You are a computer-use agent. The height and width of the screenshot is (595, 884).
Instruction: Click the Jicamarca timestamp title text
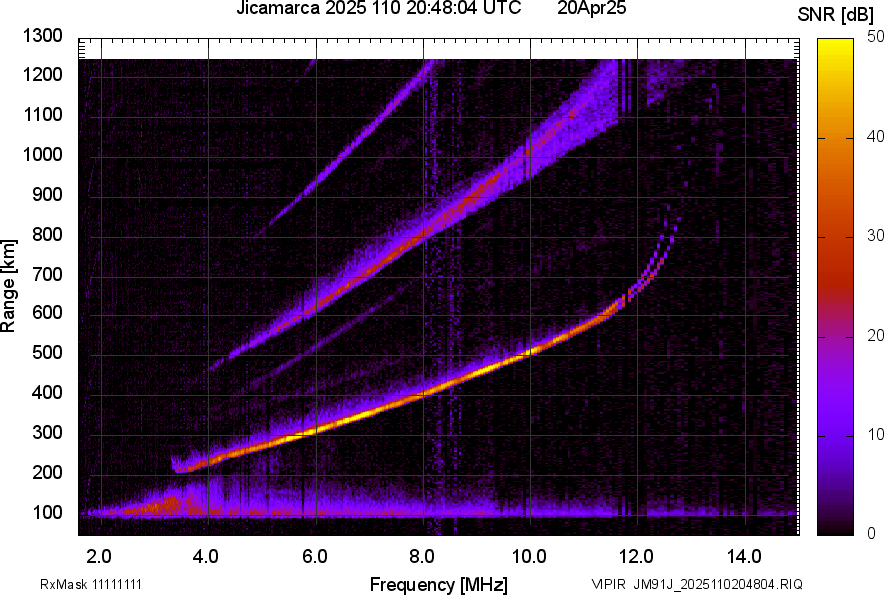[x=378, y=9]
